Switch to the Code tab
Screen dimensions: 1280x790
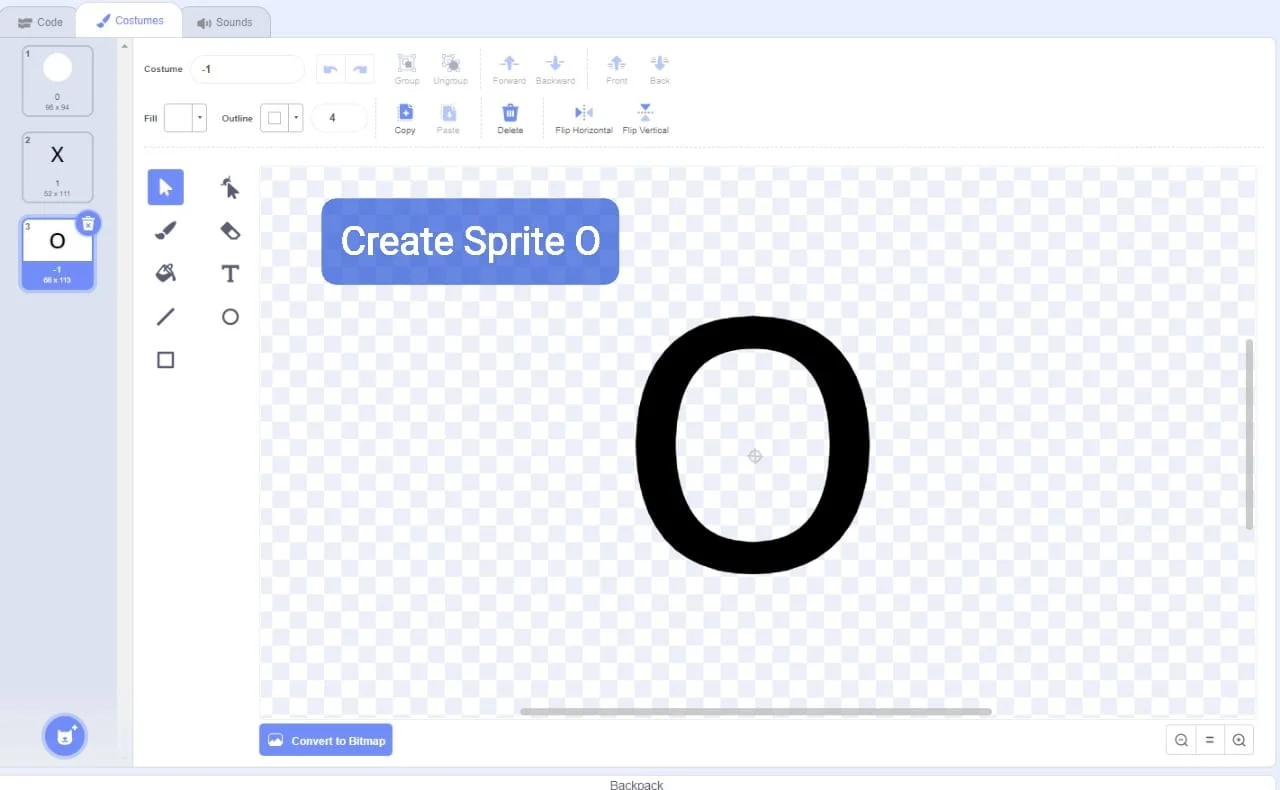point(40,22)
